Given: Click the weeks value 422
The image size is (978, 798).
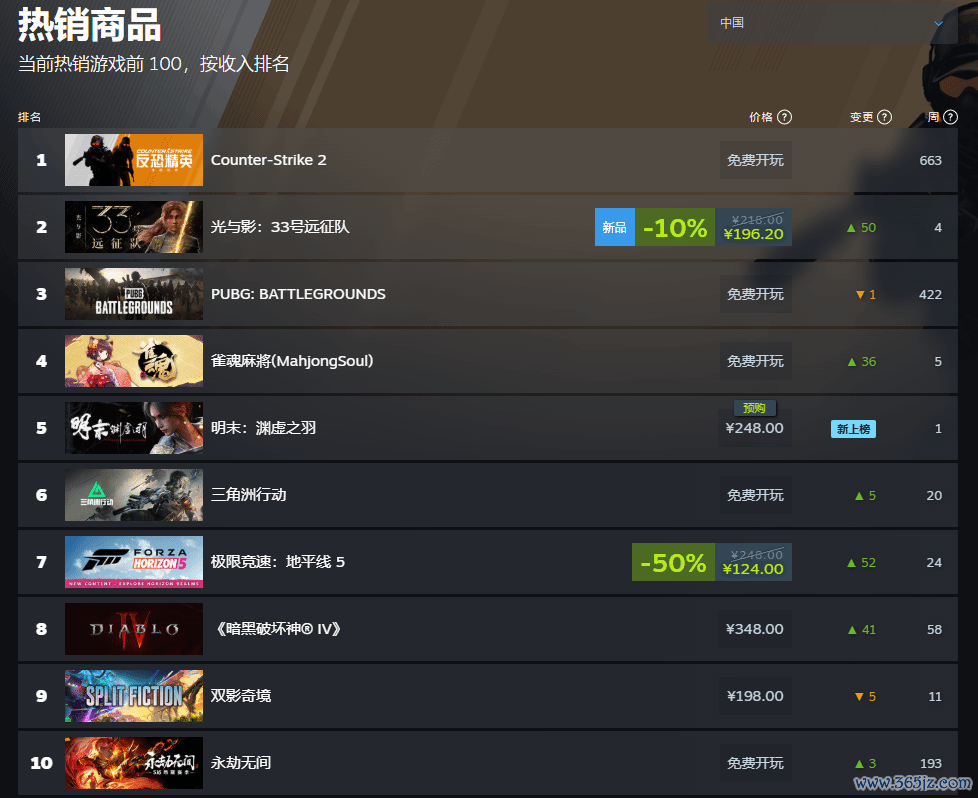Looking at the screenshot, I should click(931, 294).
